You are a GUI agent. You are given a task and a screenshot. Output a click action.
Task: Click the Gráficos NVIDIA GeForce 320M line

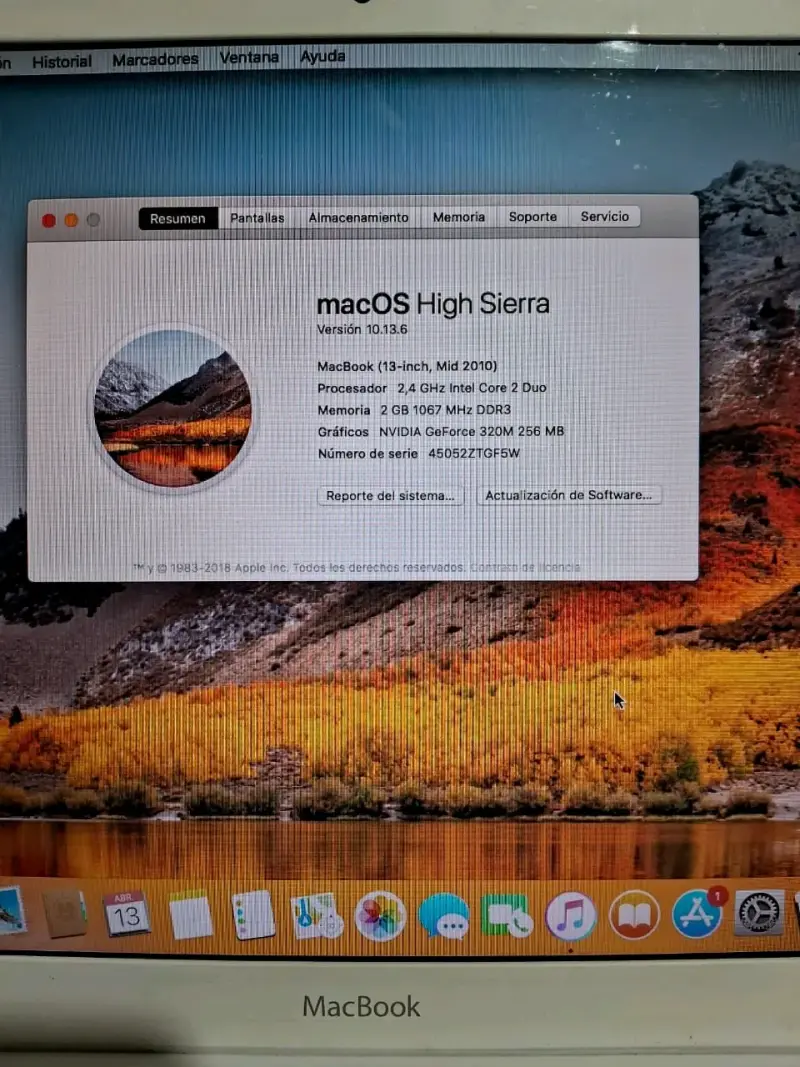click(441, 431)
